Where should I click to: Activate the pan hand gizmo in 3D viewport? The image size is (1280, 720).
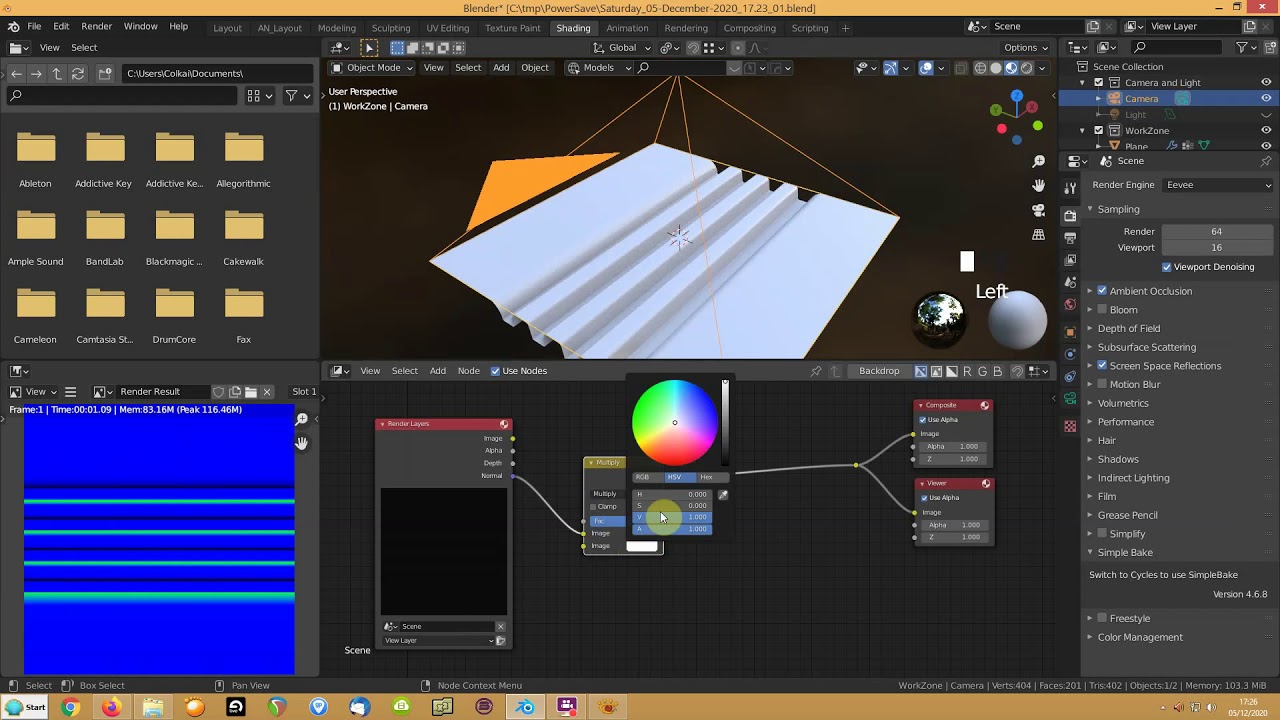[x=1039, y=186]
